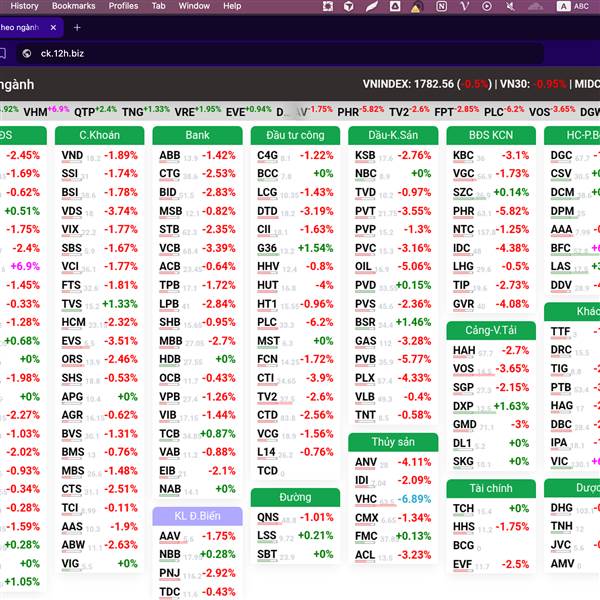
Task: Open the cube icon in the menu bar
Action: [x=348, y=6]
